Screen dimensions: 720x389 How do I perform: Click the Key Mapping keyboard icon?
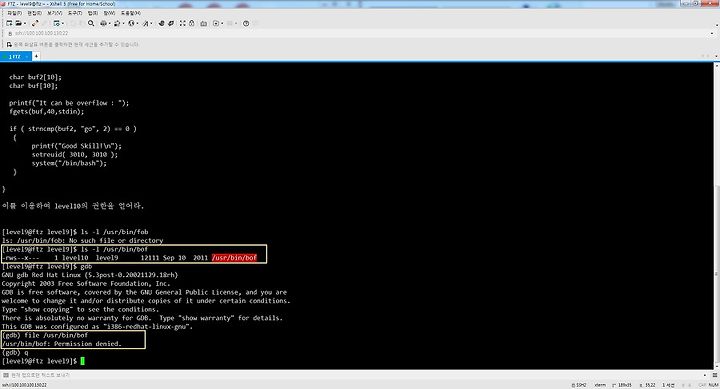click(x=203, y=24)
